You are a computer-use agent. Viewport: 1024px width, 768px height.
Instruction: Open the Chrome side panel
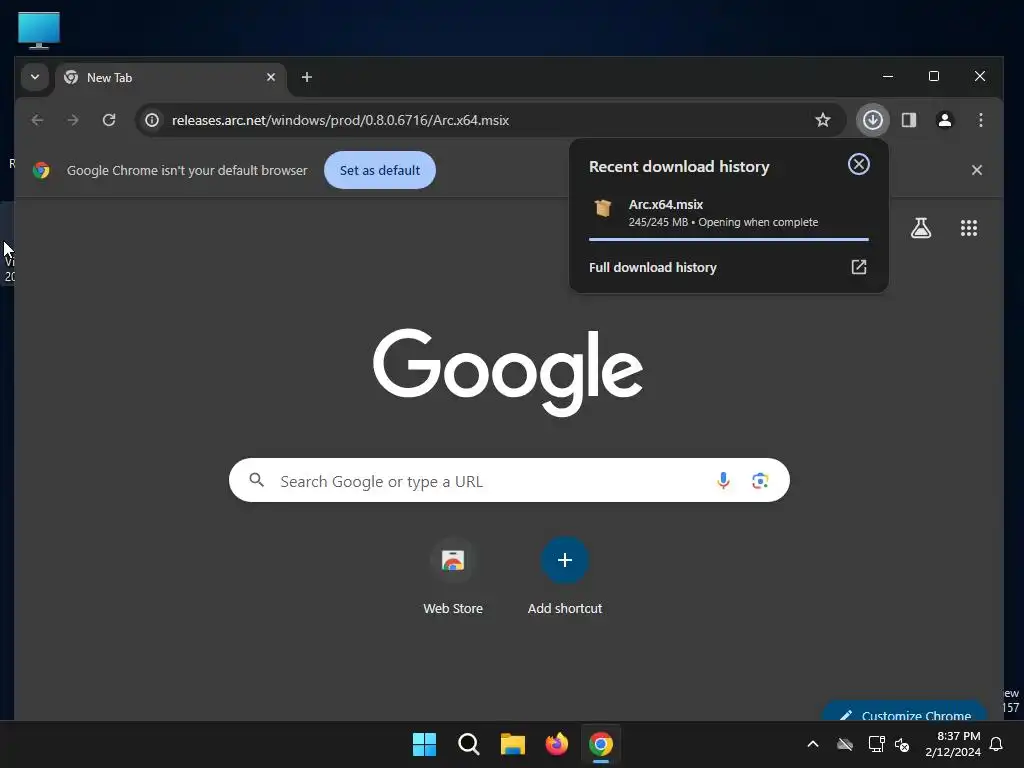(x=908, y=120)
